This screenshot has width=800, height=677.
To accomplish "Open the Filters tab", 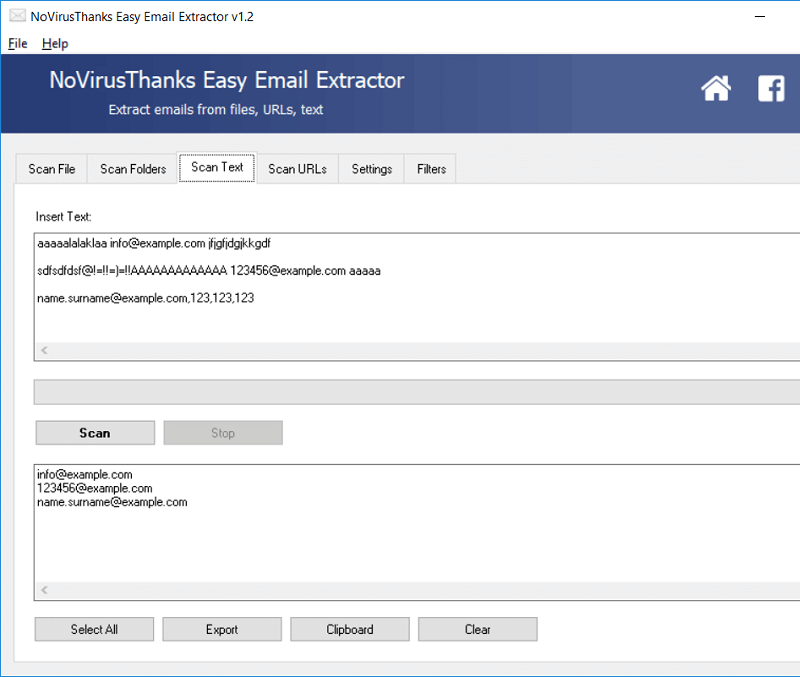I will pos(431,169).
